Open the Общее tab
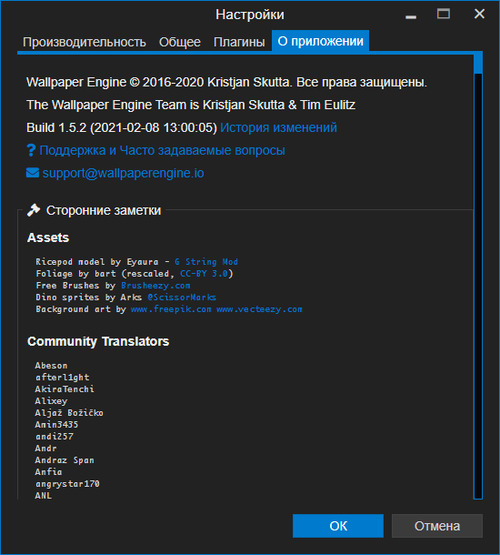 click(x=180, y=42)
